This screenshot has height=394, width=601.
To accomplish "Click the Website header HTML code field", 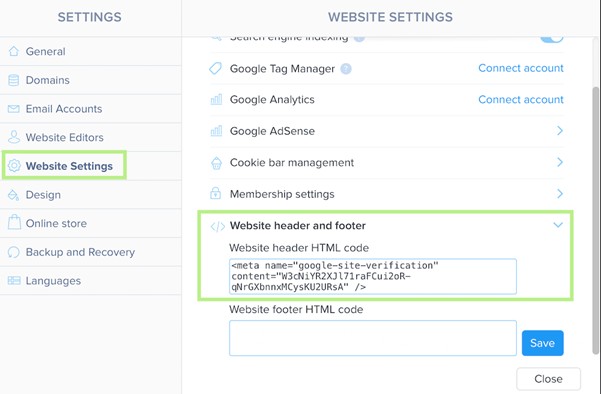I will coord(373,276).
